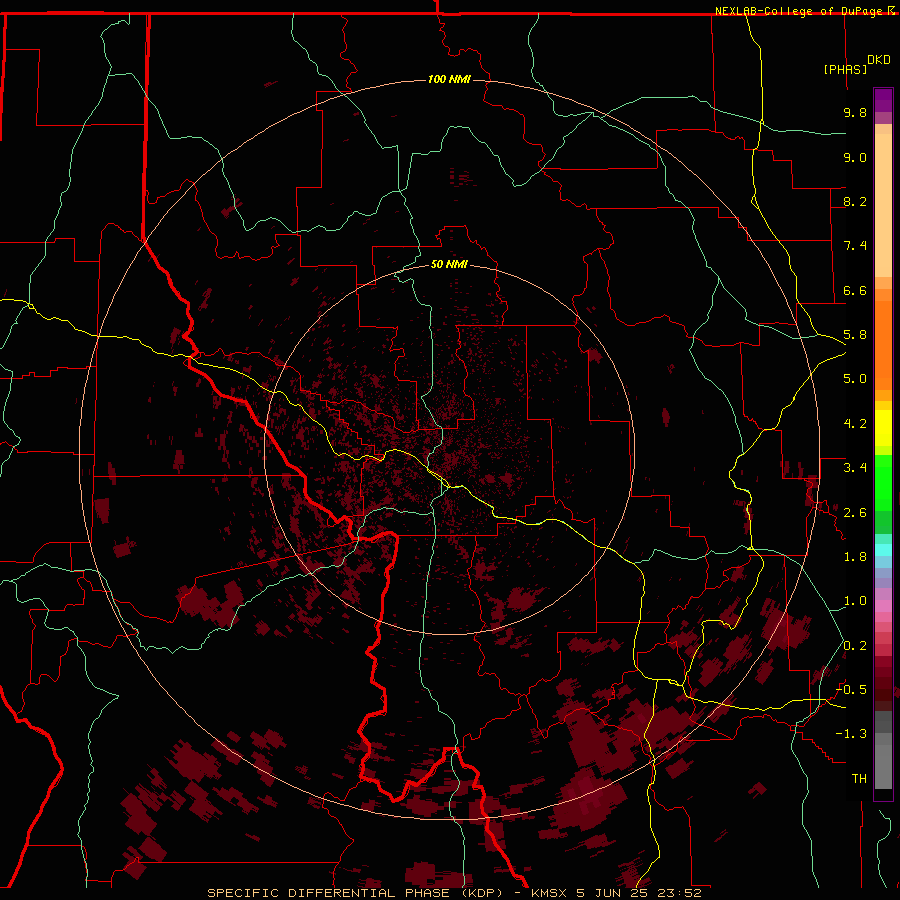900x900 pixels.
Task: Click the 6.6 value on the scale
Action: [x=855, y=290]
